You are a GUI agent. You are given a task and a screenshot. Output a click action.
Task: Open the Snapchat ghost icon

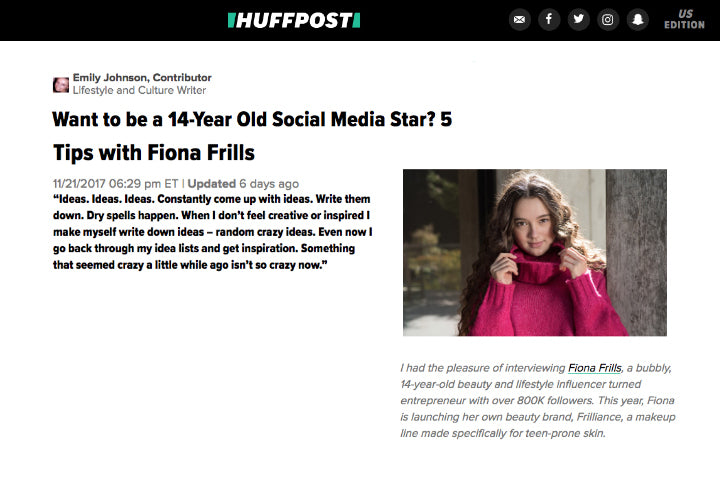pos(637,20)
